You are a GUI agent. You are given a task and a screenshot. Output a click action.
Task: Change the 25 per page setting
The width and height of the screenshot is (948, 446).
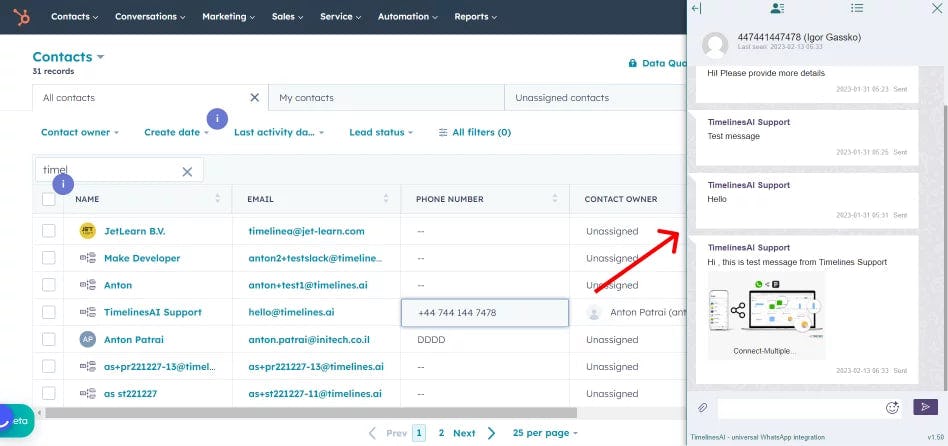tap(545, 433)
